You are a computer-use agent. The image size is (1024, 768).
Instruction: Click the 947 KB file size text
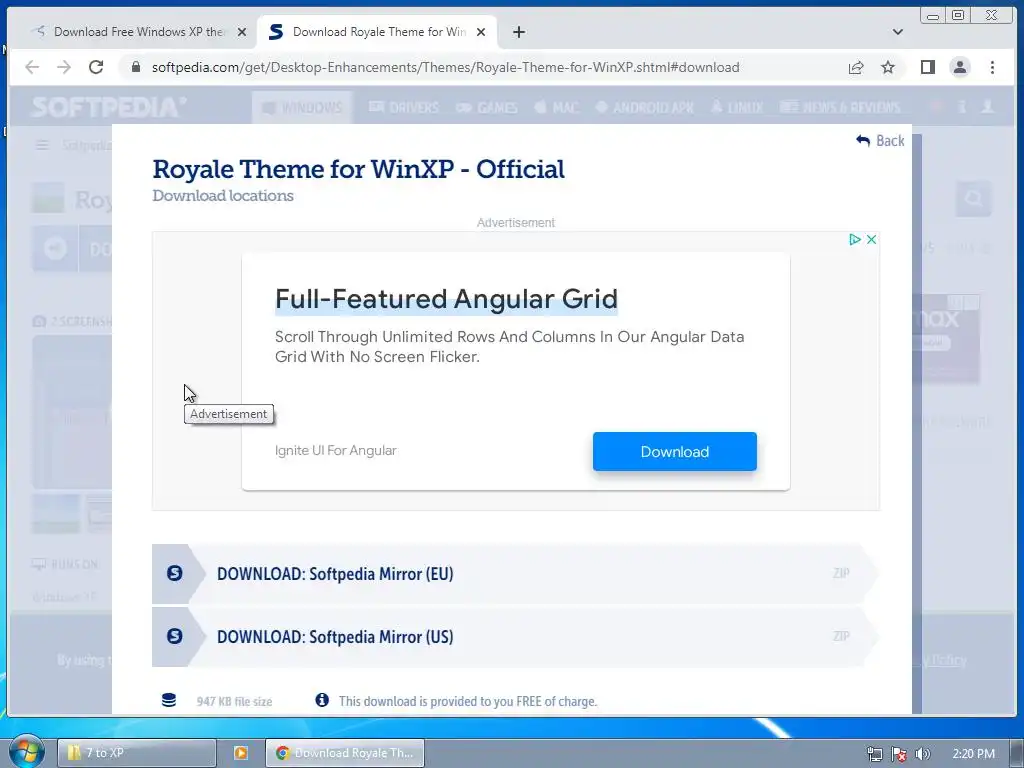point(234,701)
